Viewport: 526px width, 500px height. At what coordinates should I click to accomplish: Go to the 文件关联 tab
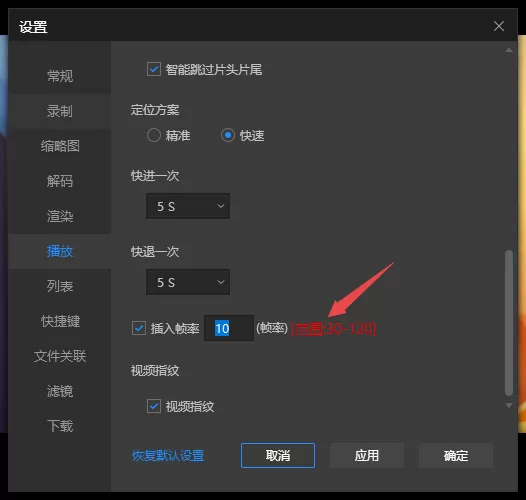[x=60, y=356]
